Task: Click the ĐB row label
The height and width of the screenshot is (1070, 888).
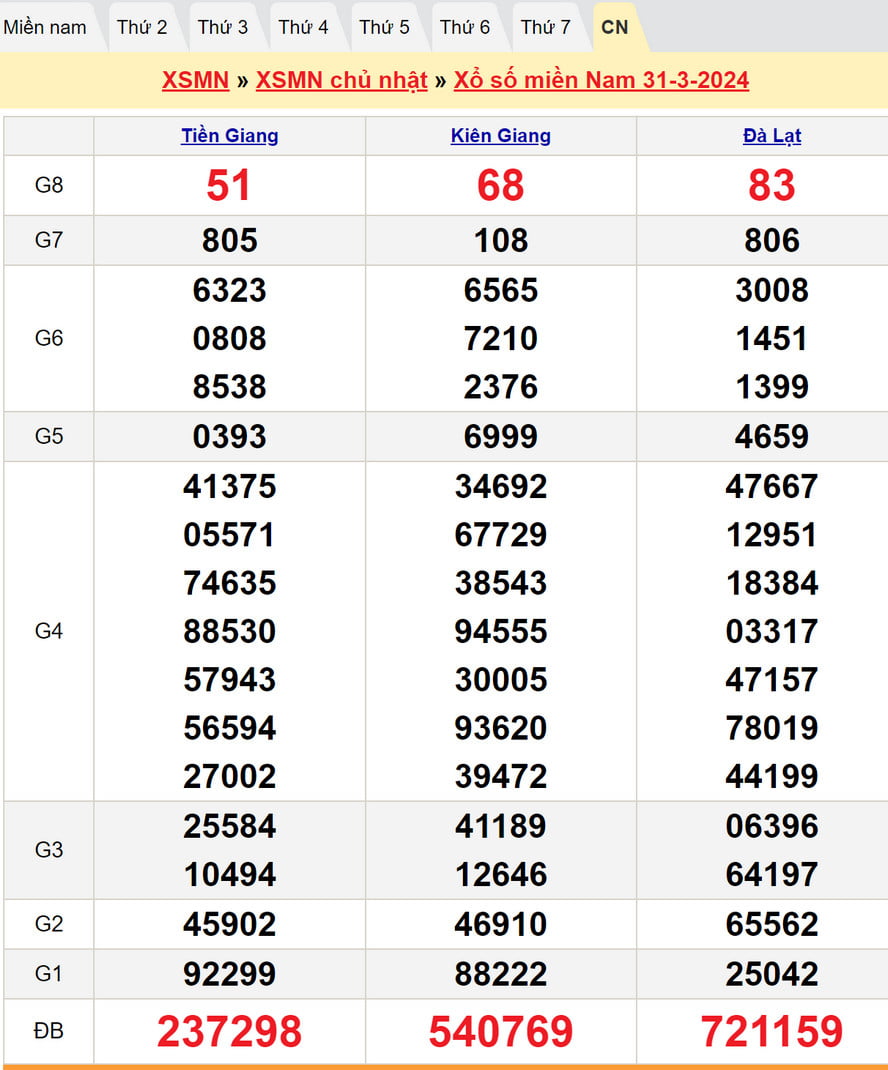Action: tap(49, 1030)
